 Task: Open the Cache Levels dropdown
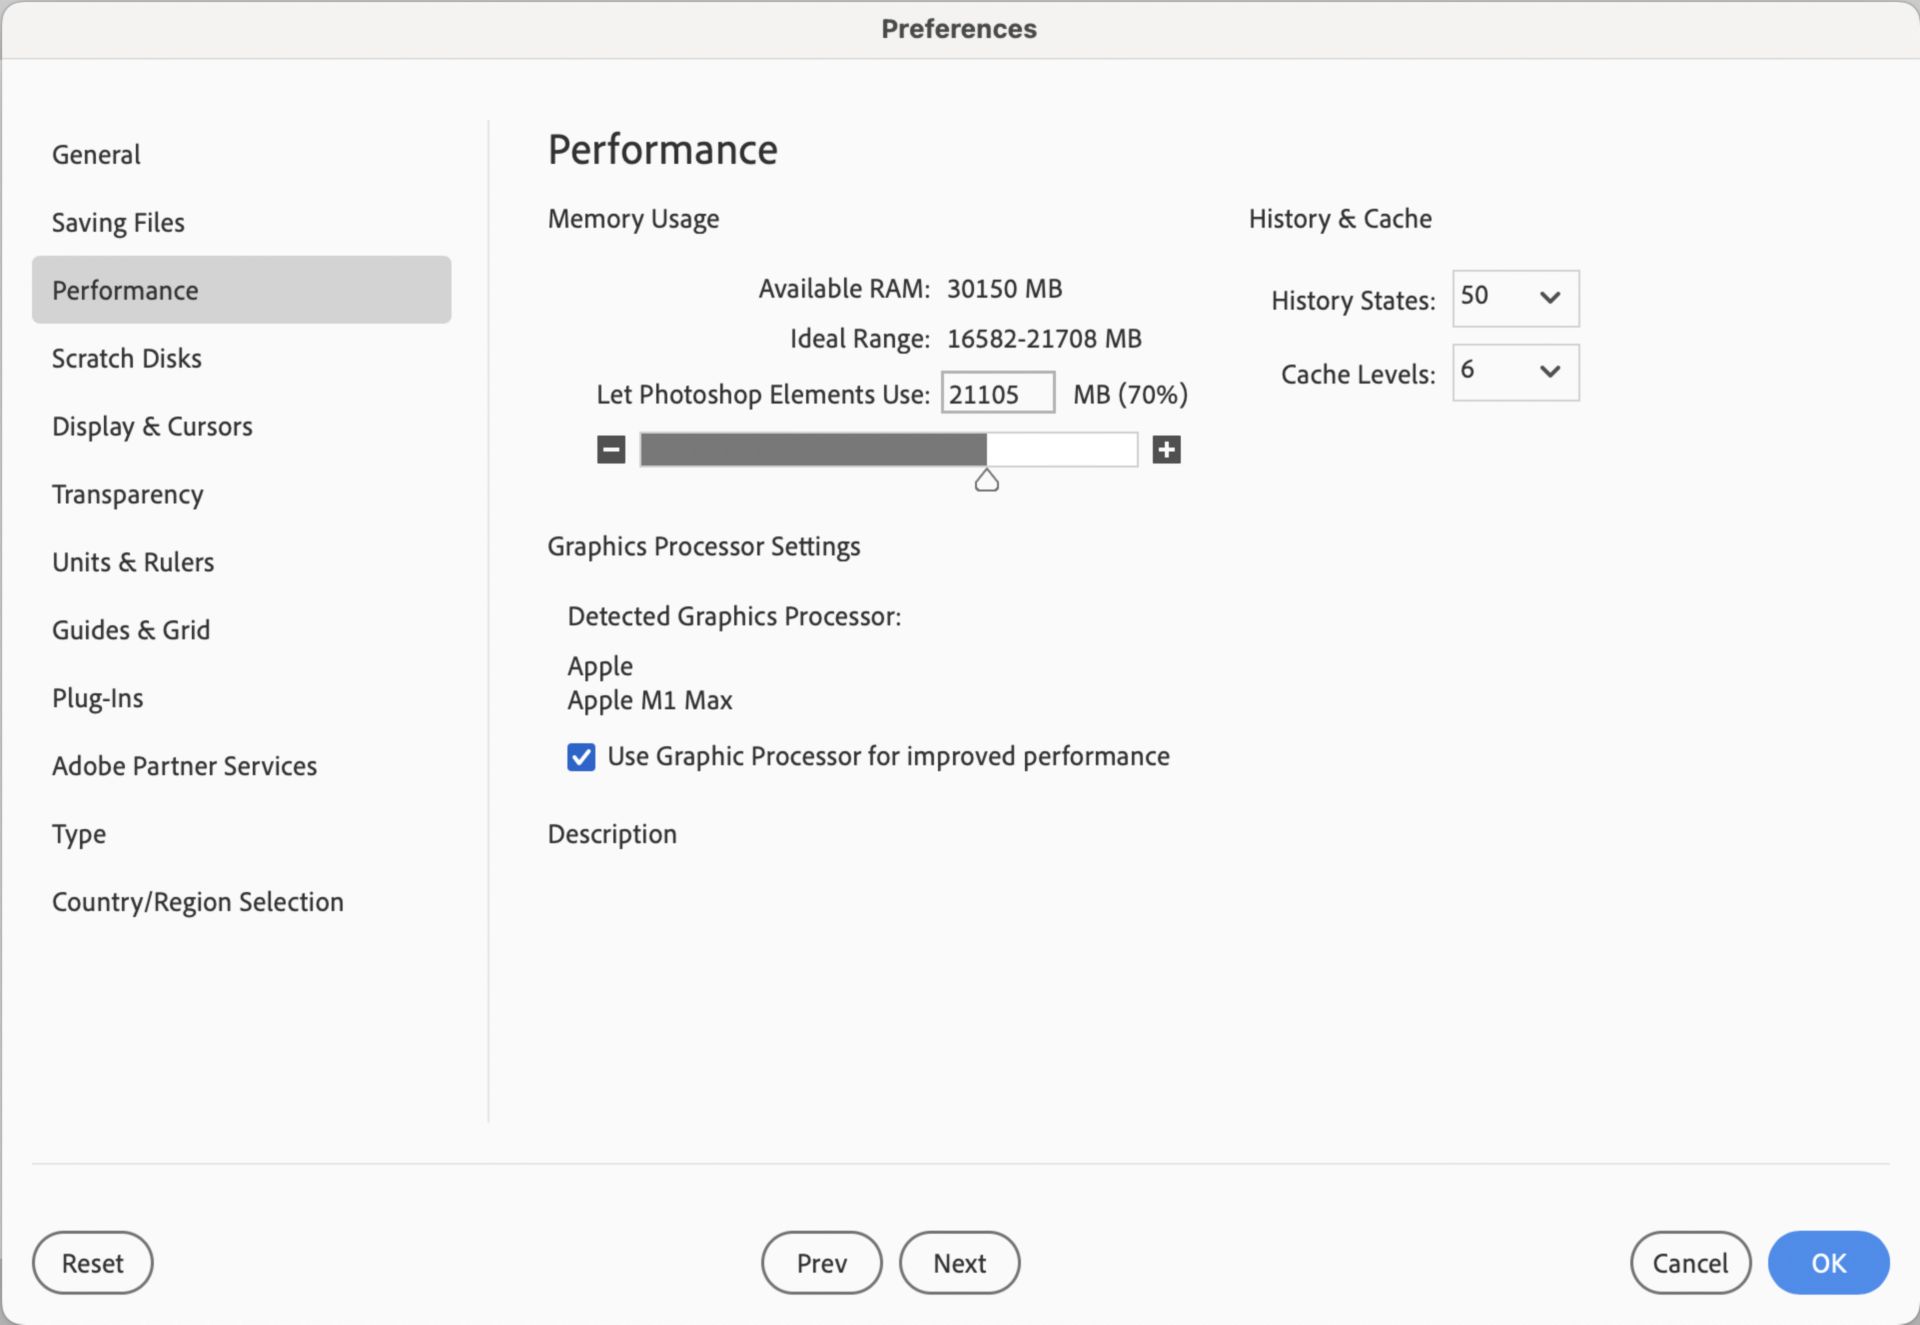point(1515,372)
